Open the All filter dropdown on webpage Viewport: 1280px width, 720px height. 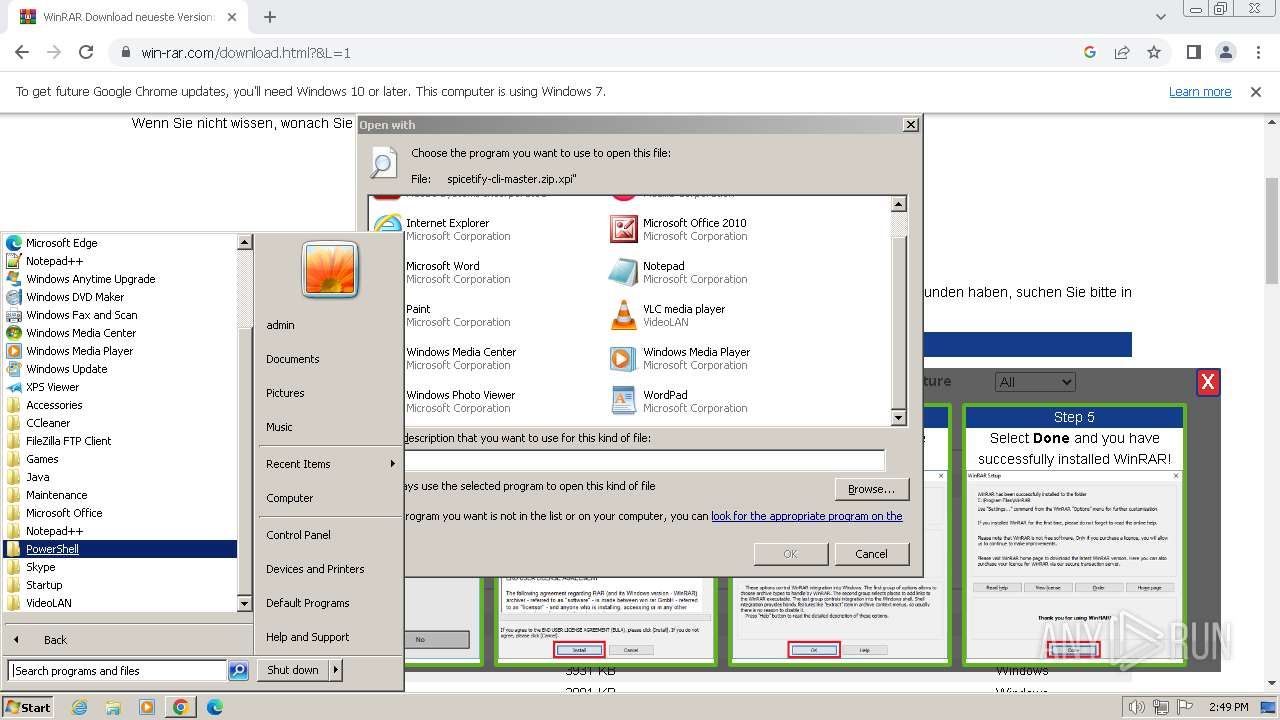pyautogui.click(x=1035, y=382)
